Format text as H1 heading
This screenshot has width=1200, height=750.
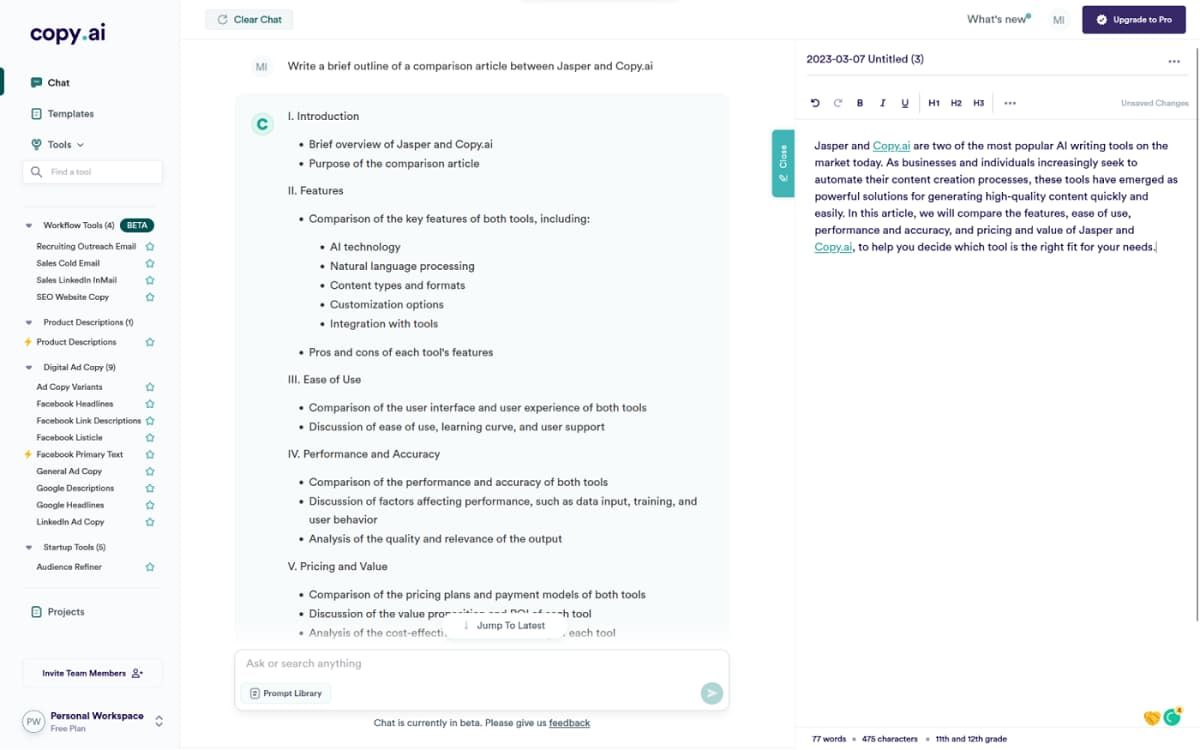point(933,102)
